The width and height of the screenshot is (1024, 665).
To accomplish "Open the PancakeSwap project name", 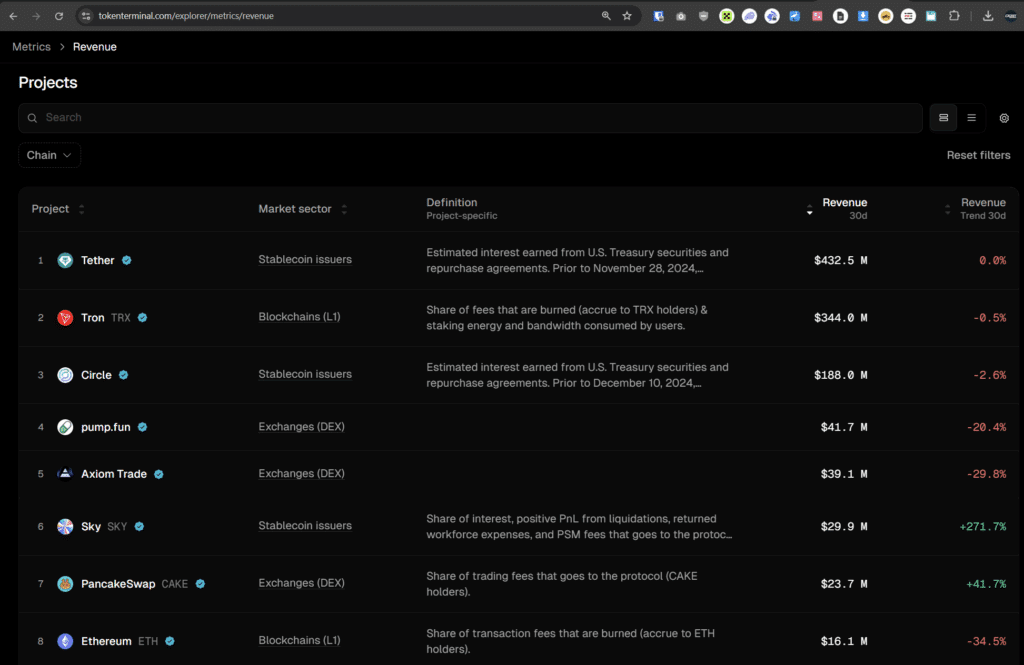I will [118, 584].
